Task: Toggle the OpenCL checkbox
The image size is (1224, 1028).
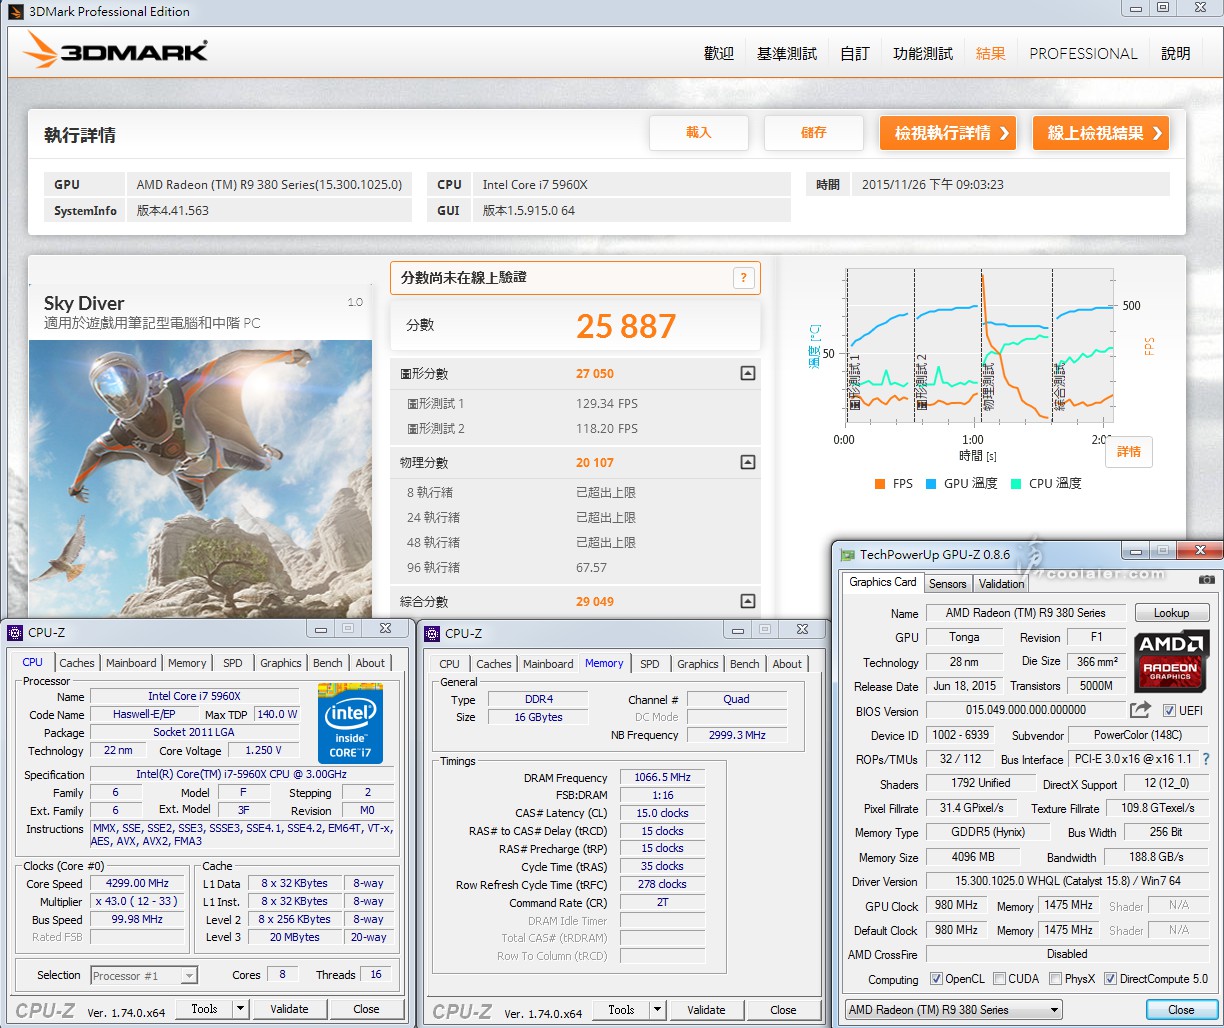Action: (936, 979)
